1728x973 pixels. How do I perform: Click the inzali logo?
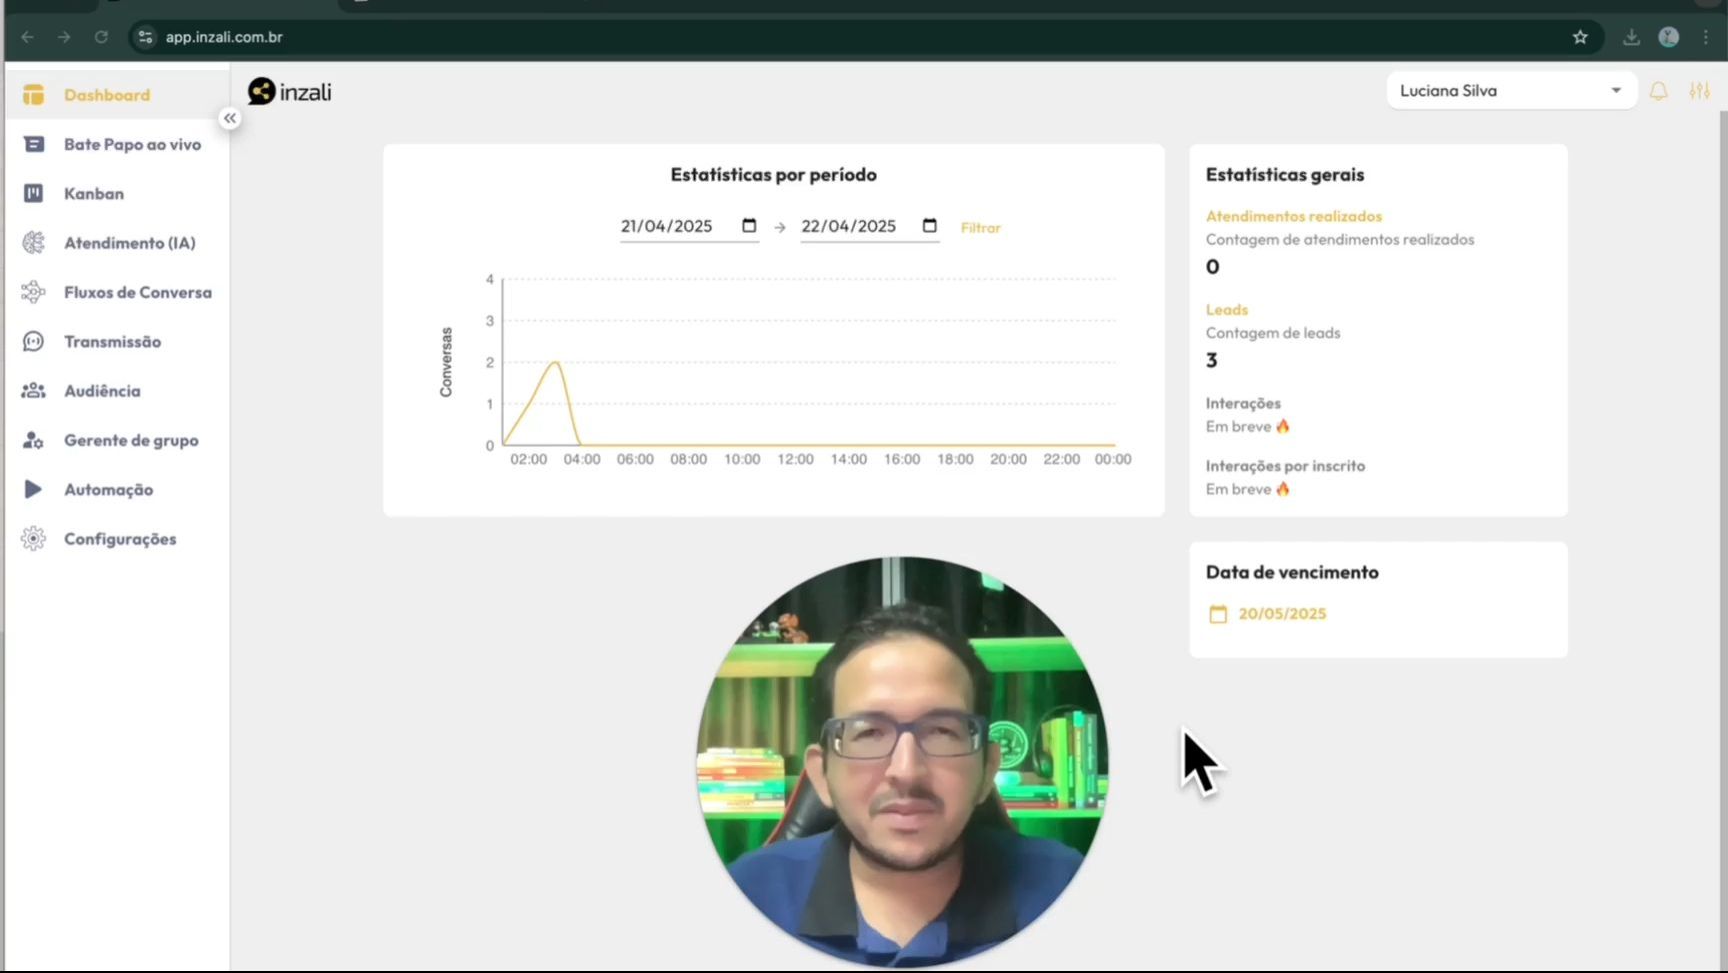290,92
